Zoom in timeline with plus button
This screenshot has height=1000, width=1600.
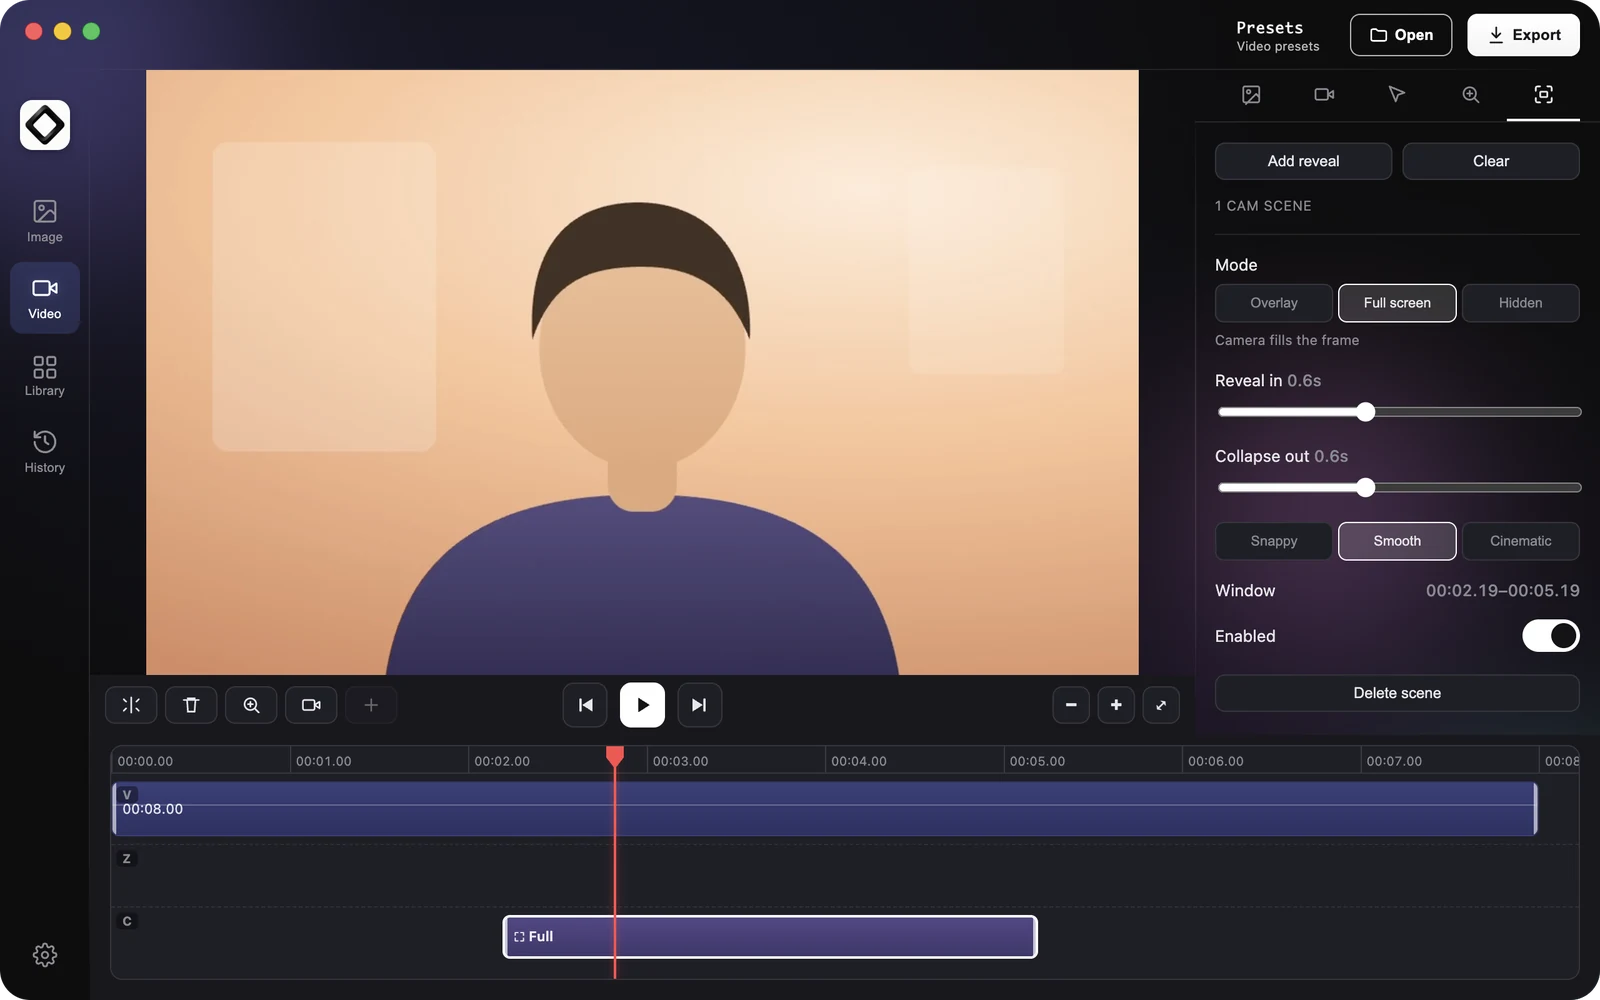point(1116,705)
